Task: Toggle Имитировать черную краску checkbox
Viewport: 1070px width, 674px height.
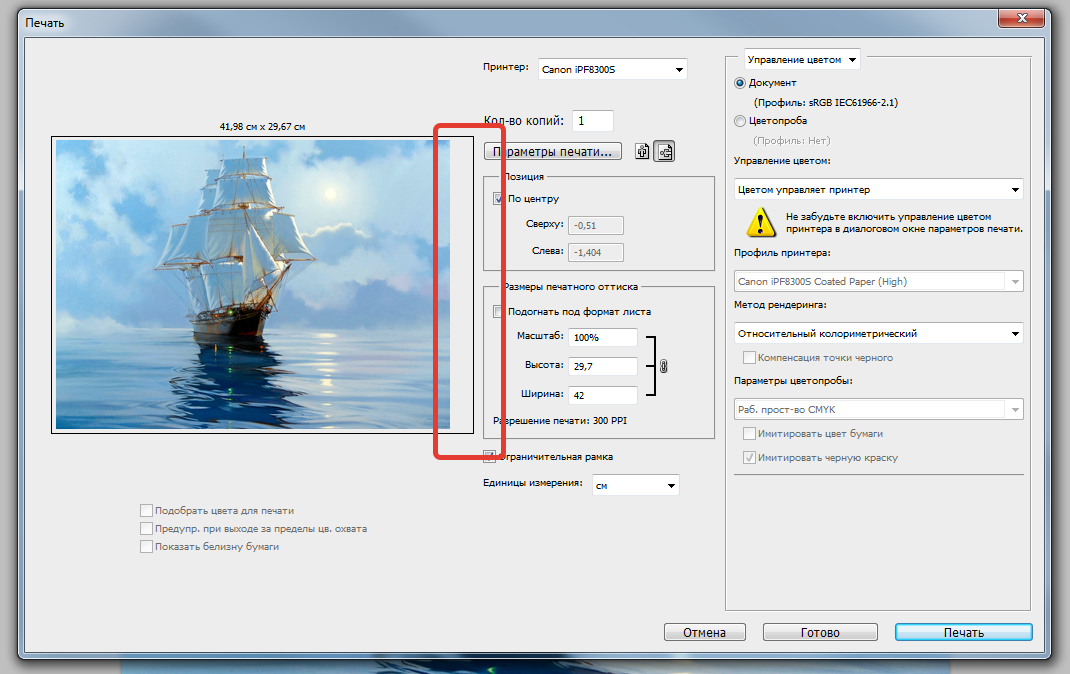Action: point(749,458)
